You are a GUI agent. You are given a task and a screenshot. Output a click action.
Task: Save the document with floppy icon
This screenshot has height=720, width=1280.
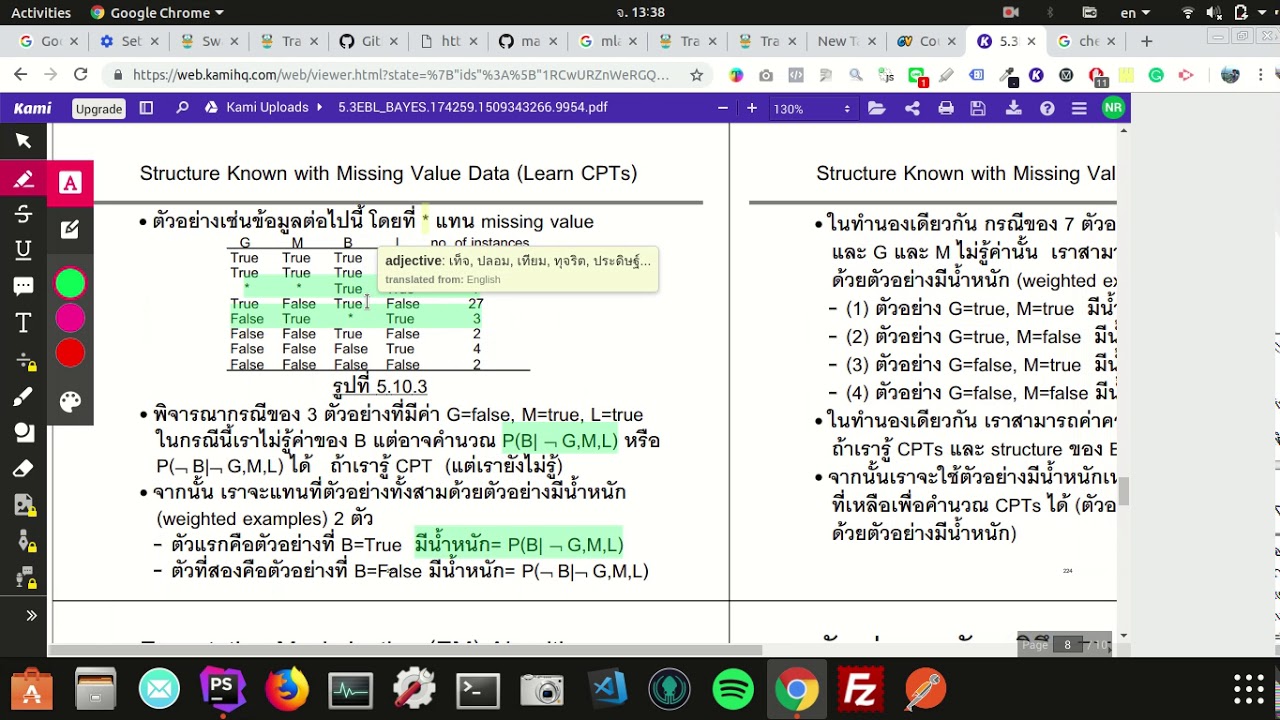click(979, 108)
